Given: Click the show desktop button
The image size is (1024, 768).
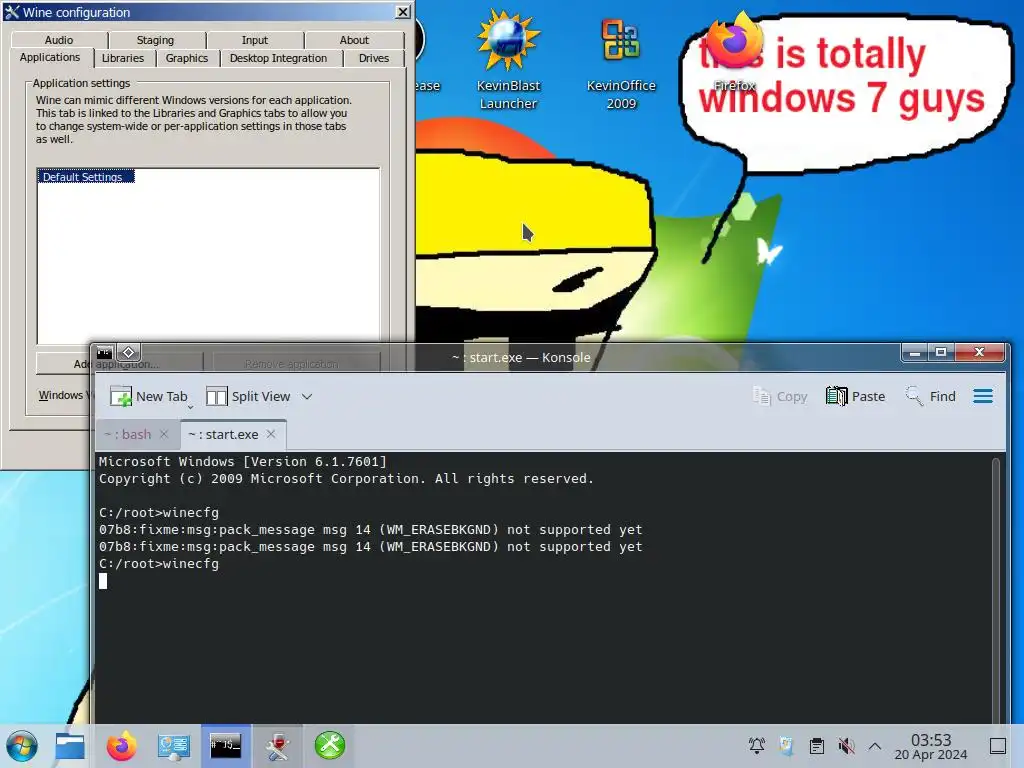Looking at the screenshot, I should point(998,746).
